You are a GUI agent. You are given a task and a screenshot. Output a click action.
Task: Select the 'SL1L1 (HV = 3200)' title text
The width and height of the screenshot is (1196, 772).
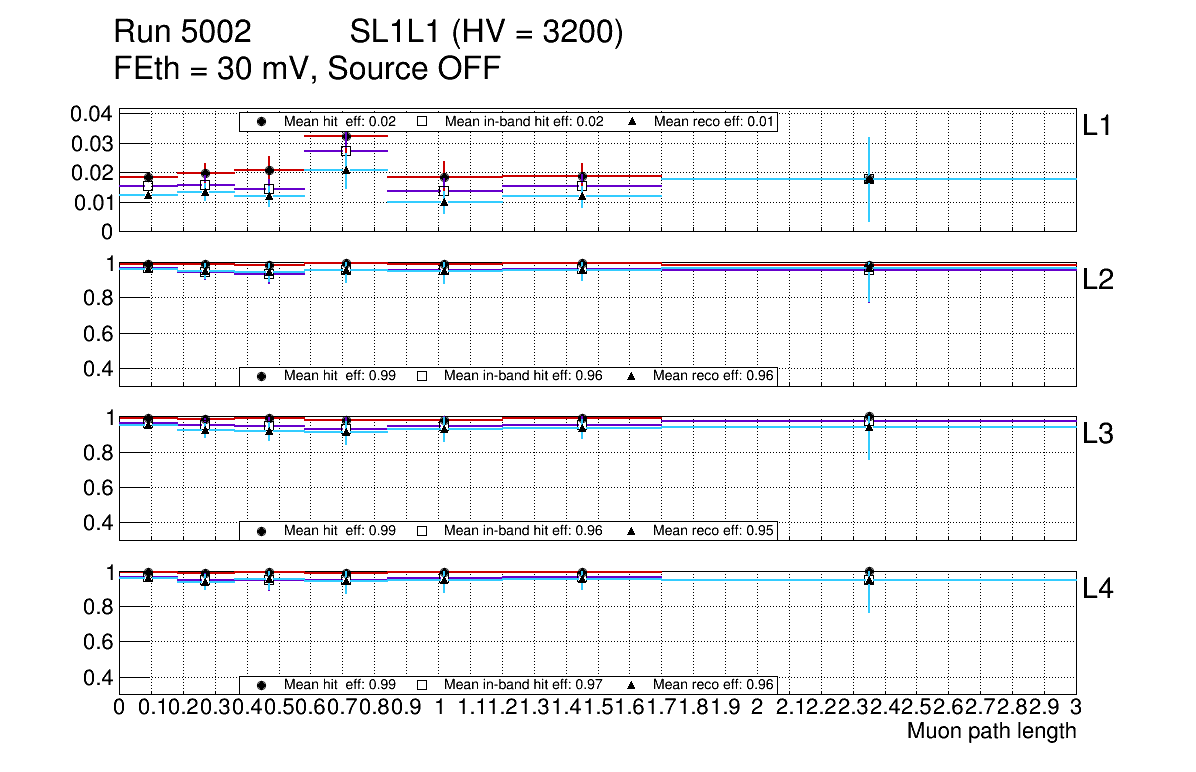click(x=486, y=34)
